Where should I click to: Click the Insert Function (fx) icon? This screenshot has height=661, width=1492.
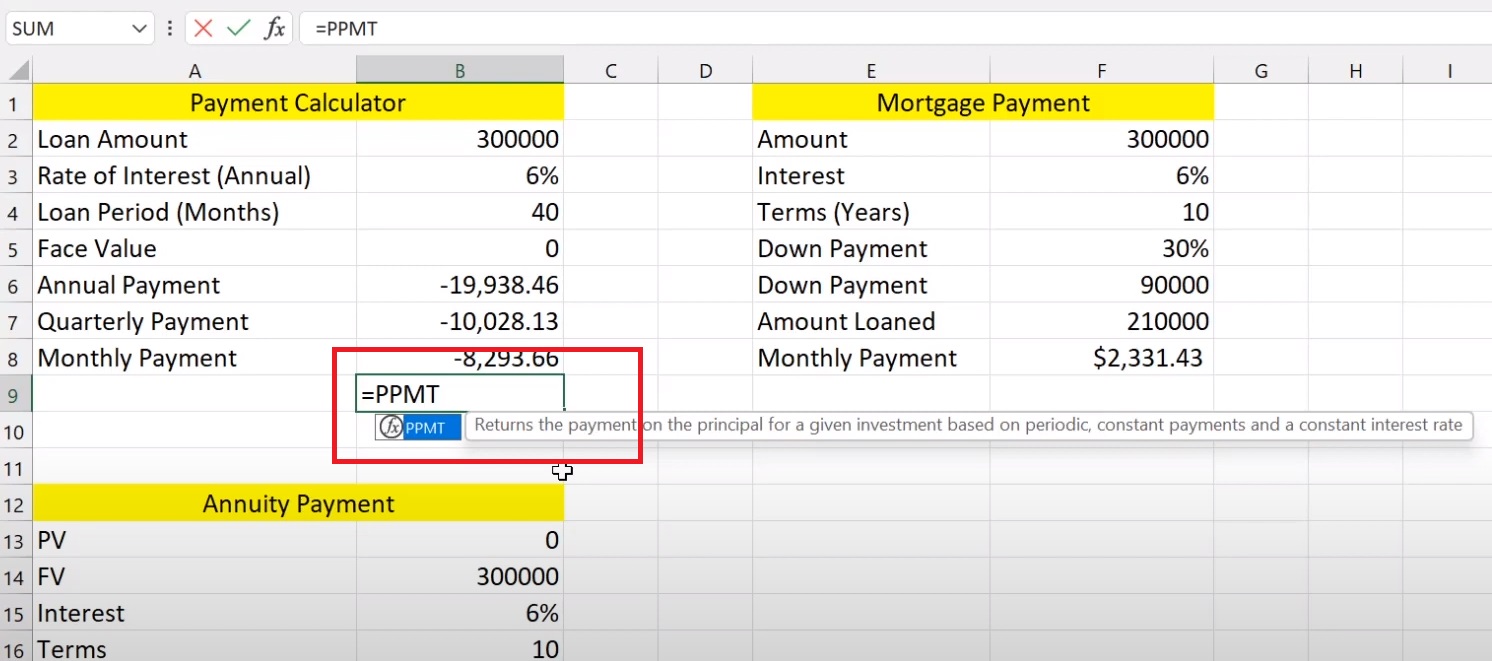(x=276, y=28)
